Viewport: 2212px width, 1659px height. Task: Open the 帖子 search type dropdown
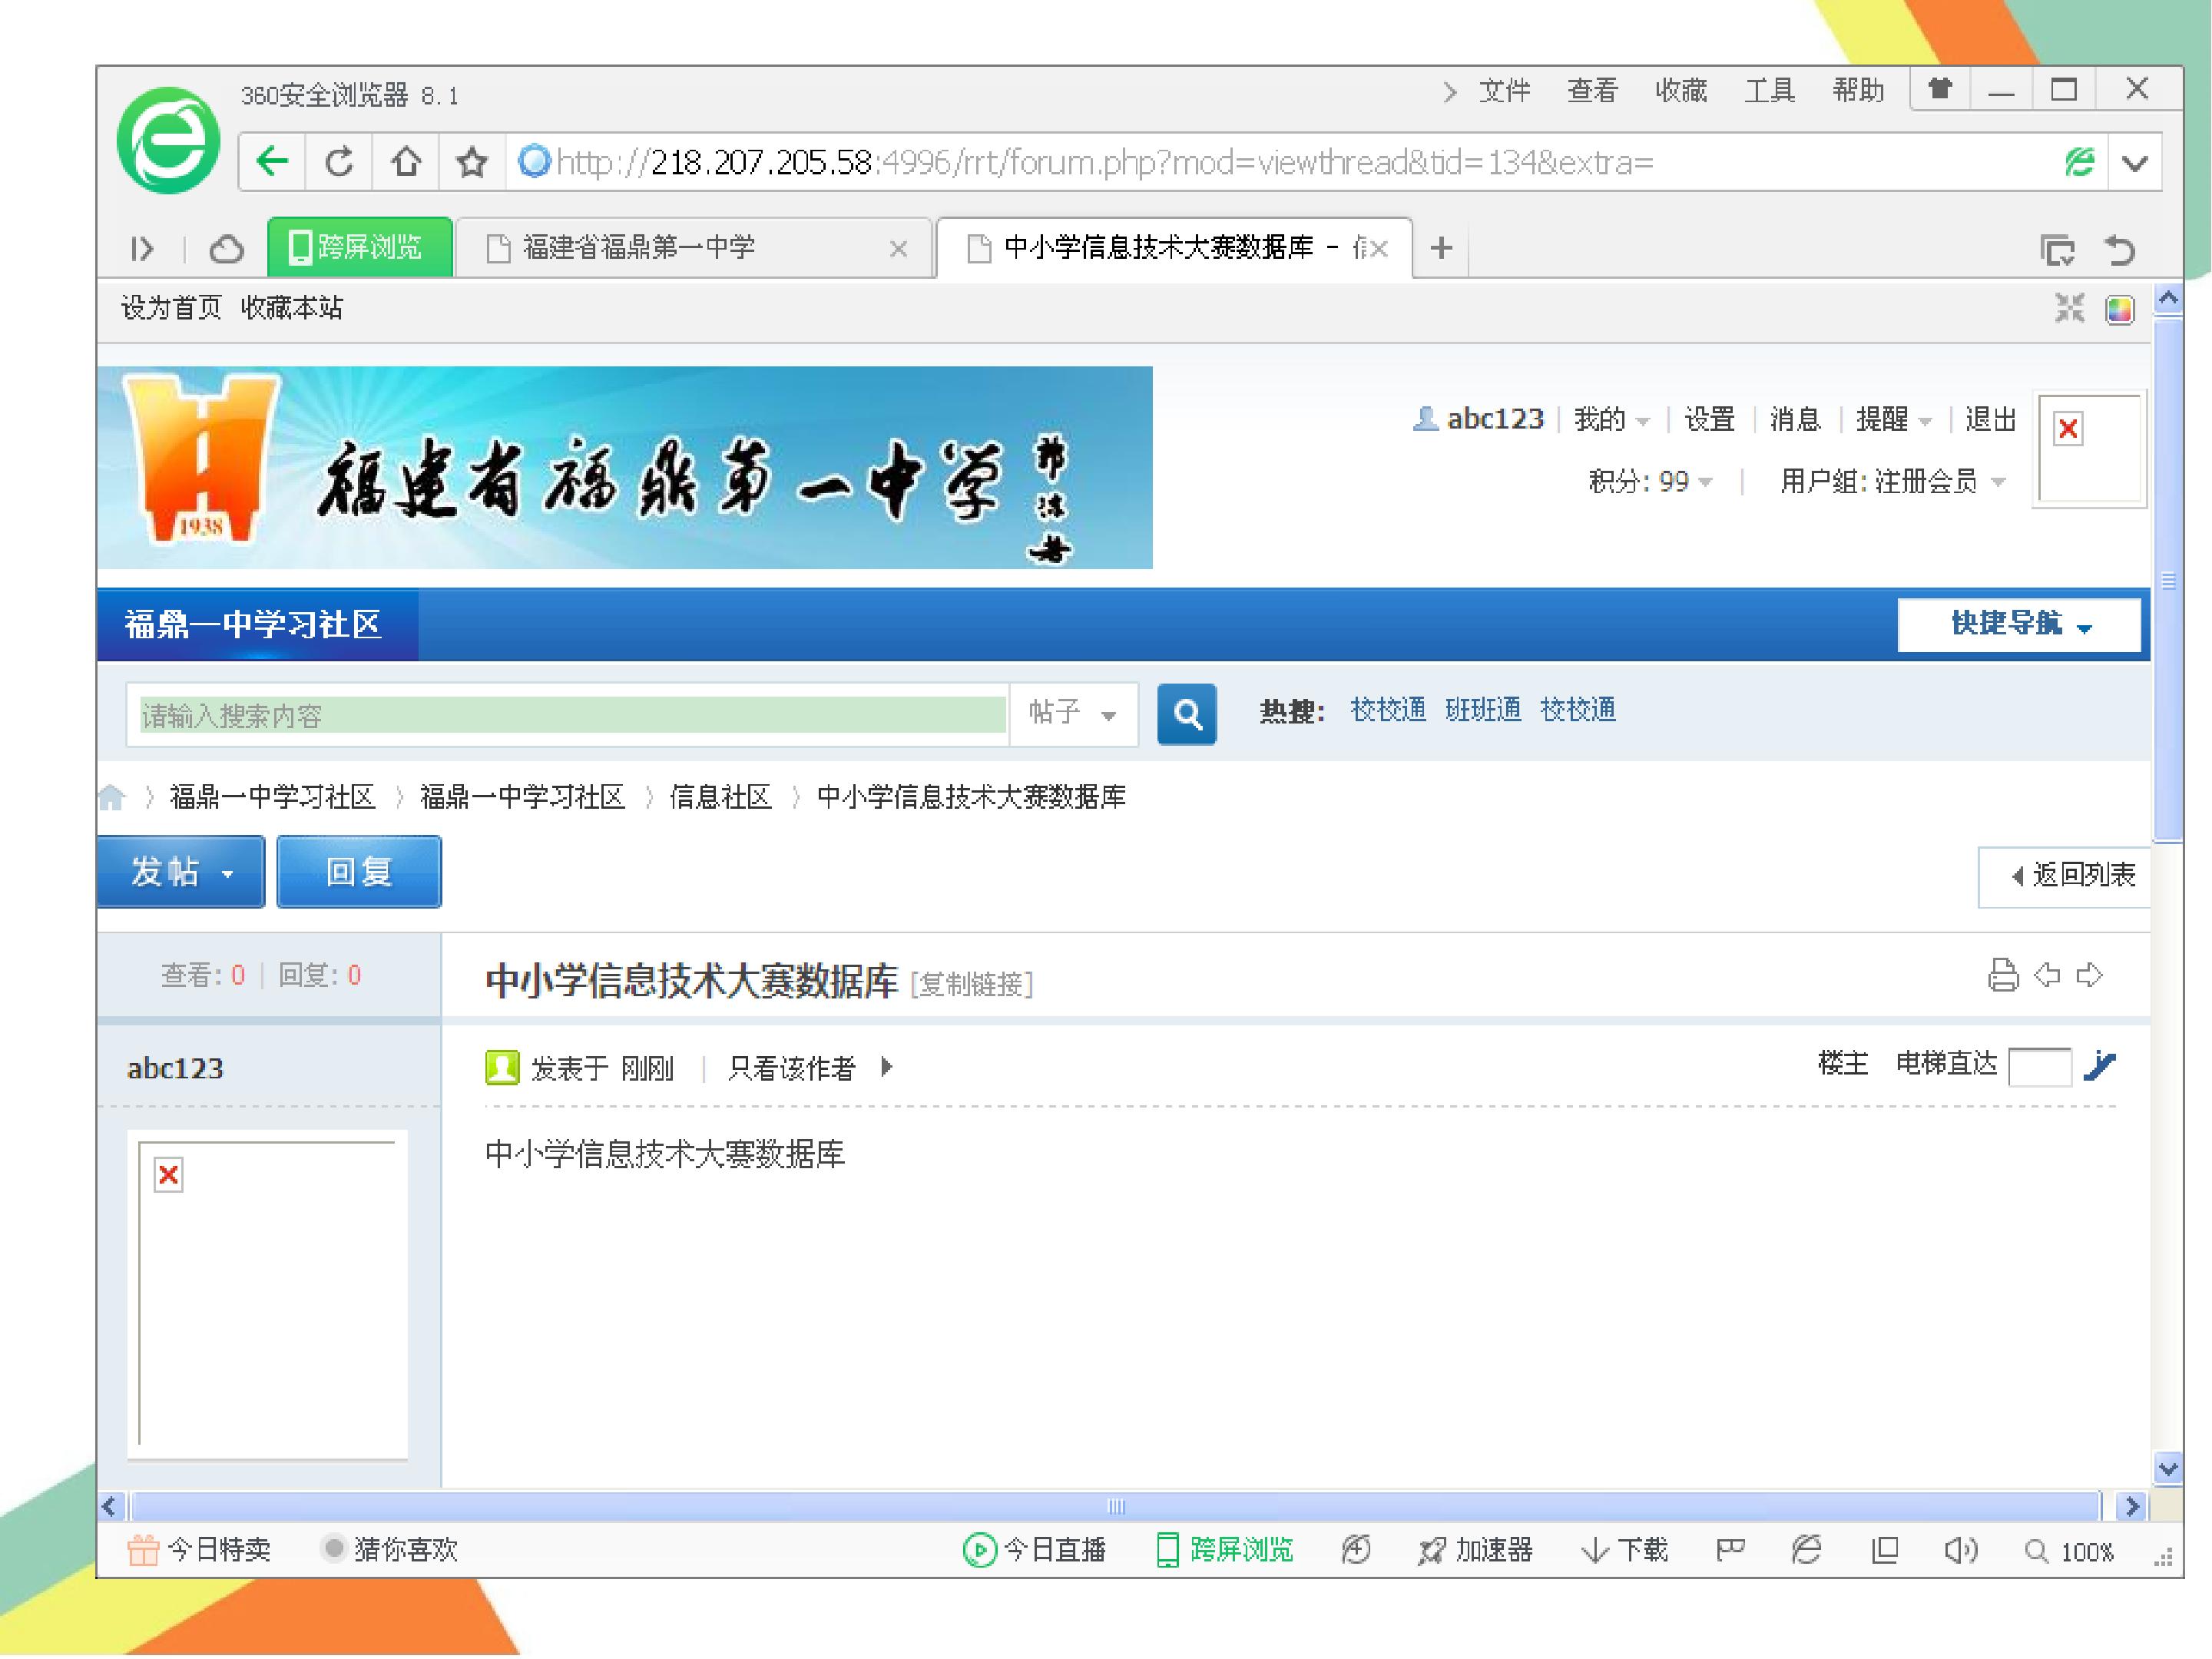click(1073, 714)
